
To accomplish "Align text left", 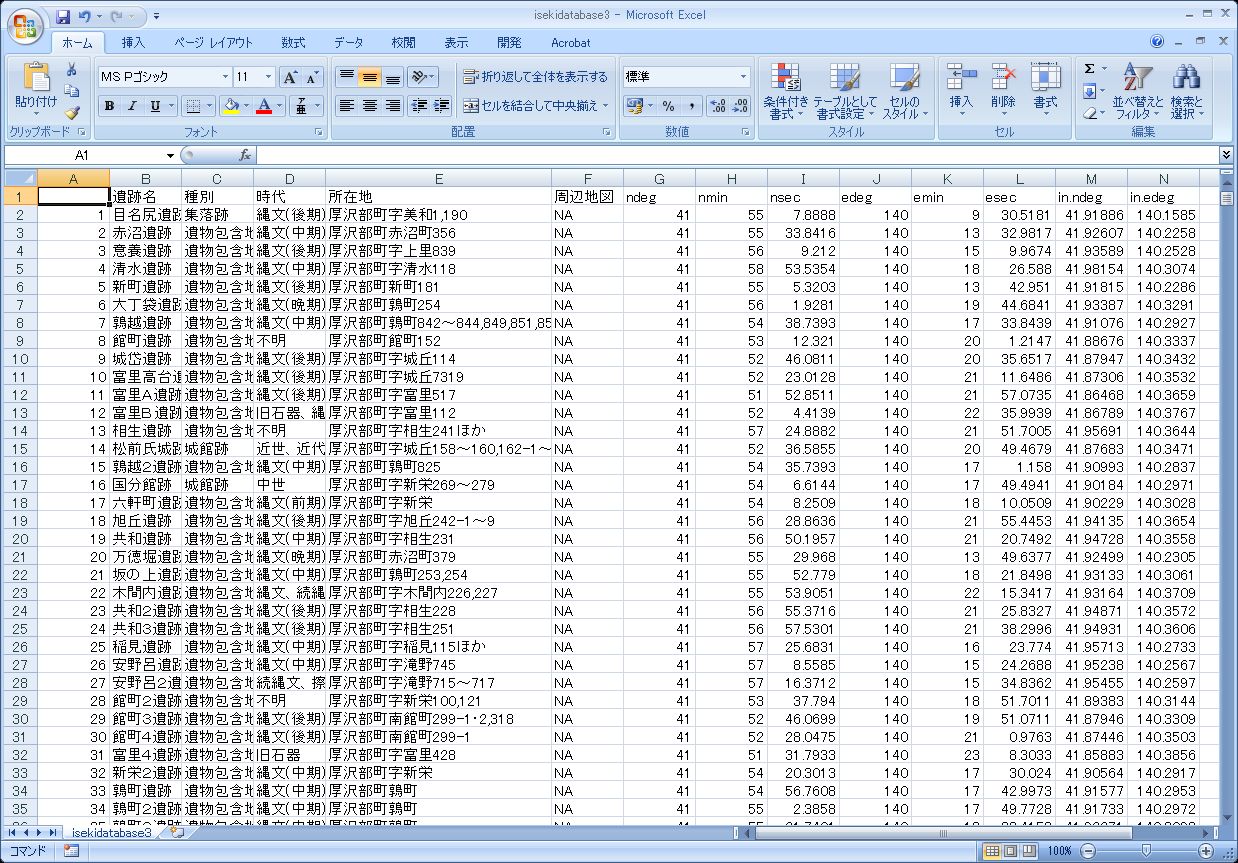I will pos(346,106).
